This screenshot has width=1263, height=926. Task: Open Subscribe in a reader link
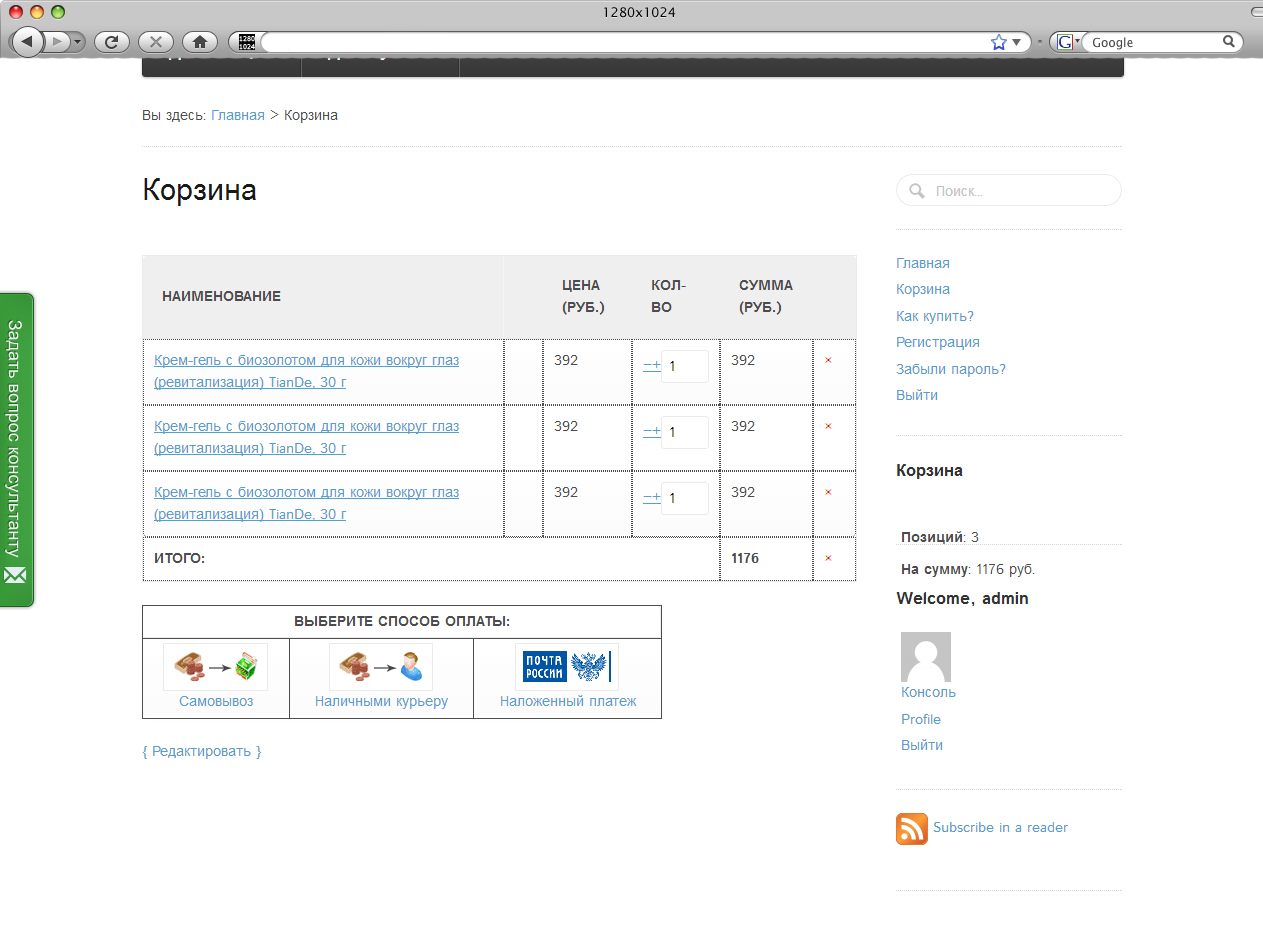click(x=1000, y=827)
